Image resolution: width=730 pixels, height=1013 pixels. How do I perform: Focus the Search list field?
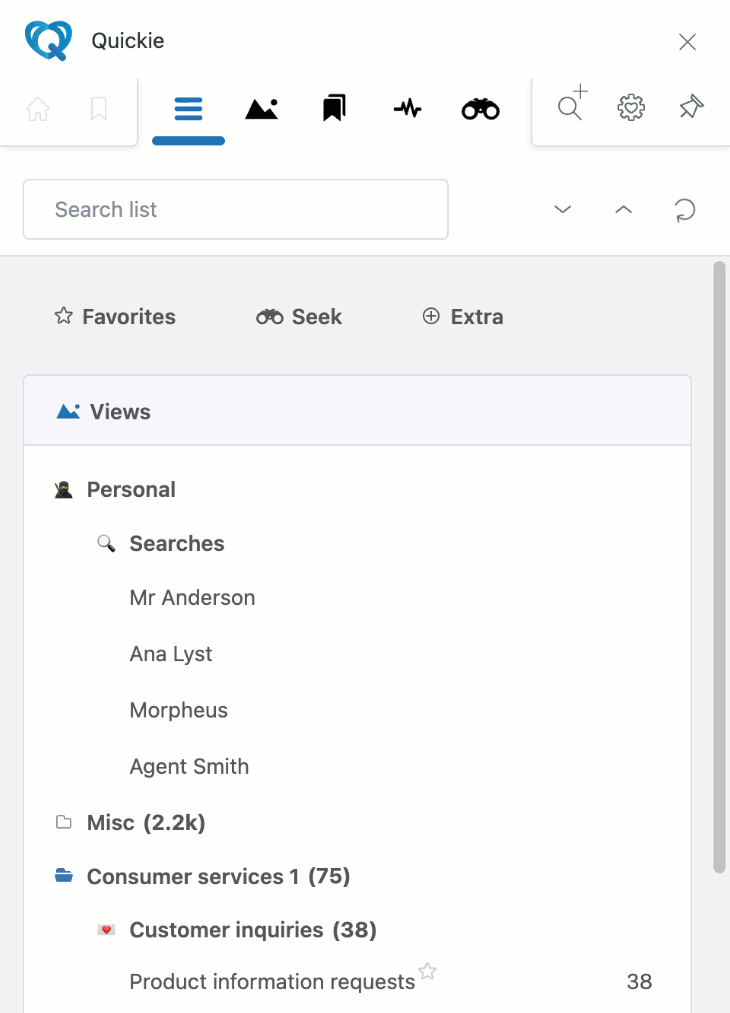(236, 209)
